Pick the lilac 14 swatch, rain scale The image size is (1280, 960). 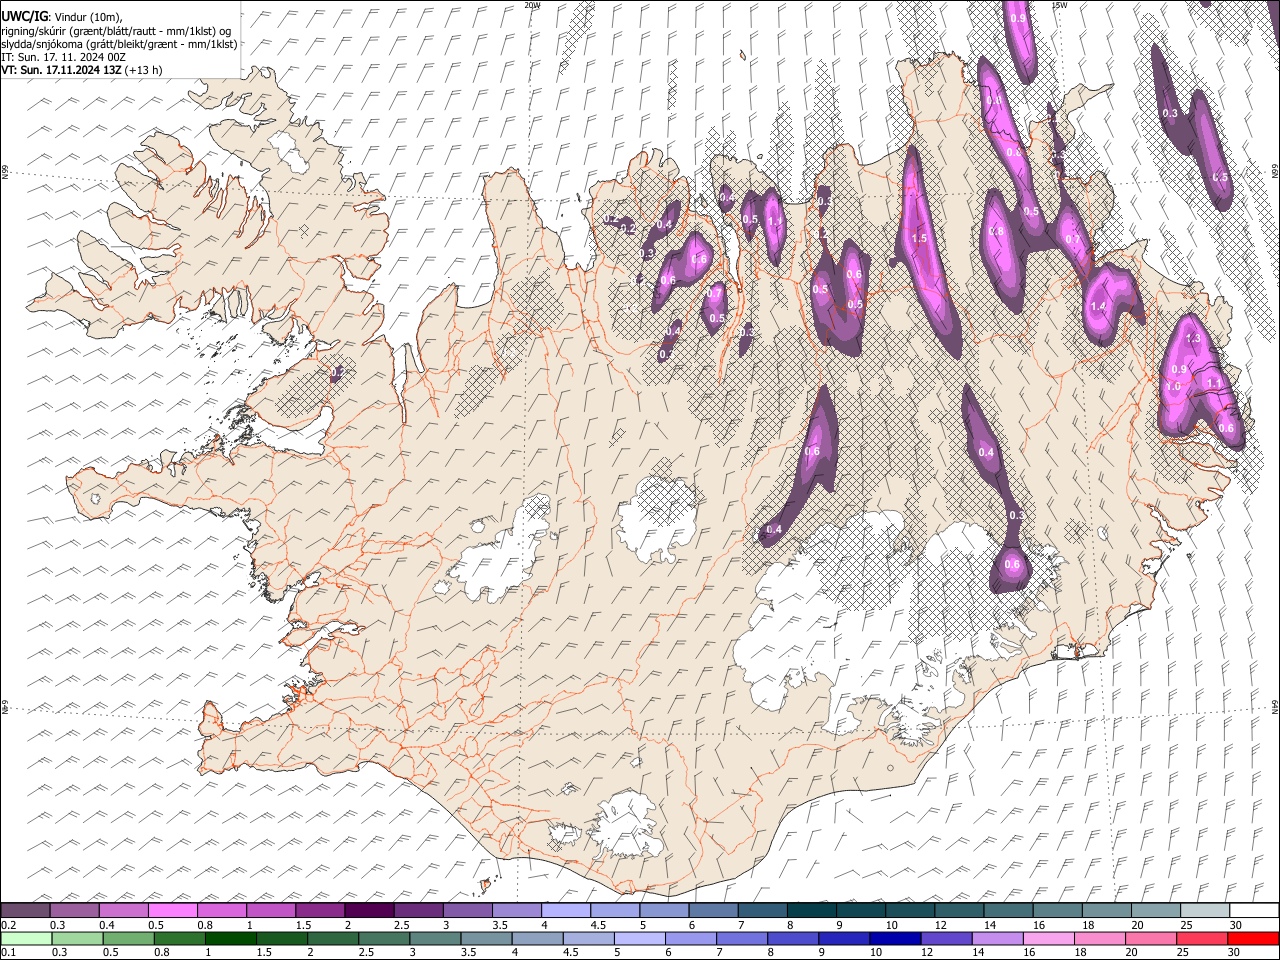coord(997,938)
